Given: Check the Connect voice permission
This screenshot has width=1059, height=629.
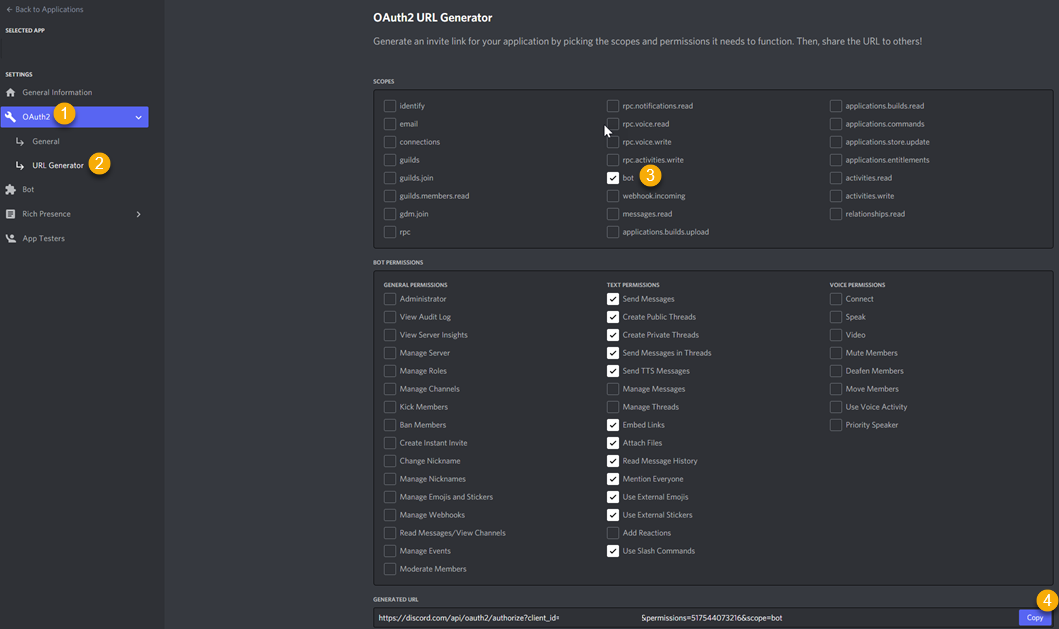Looking at the screenshot, I should [835, 299].
